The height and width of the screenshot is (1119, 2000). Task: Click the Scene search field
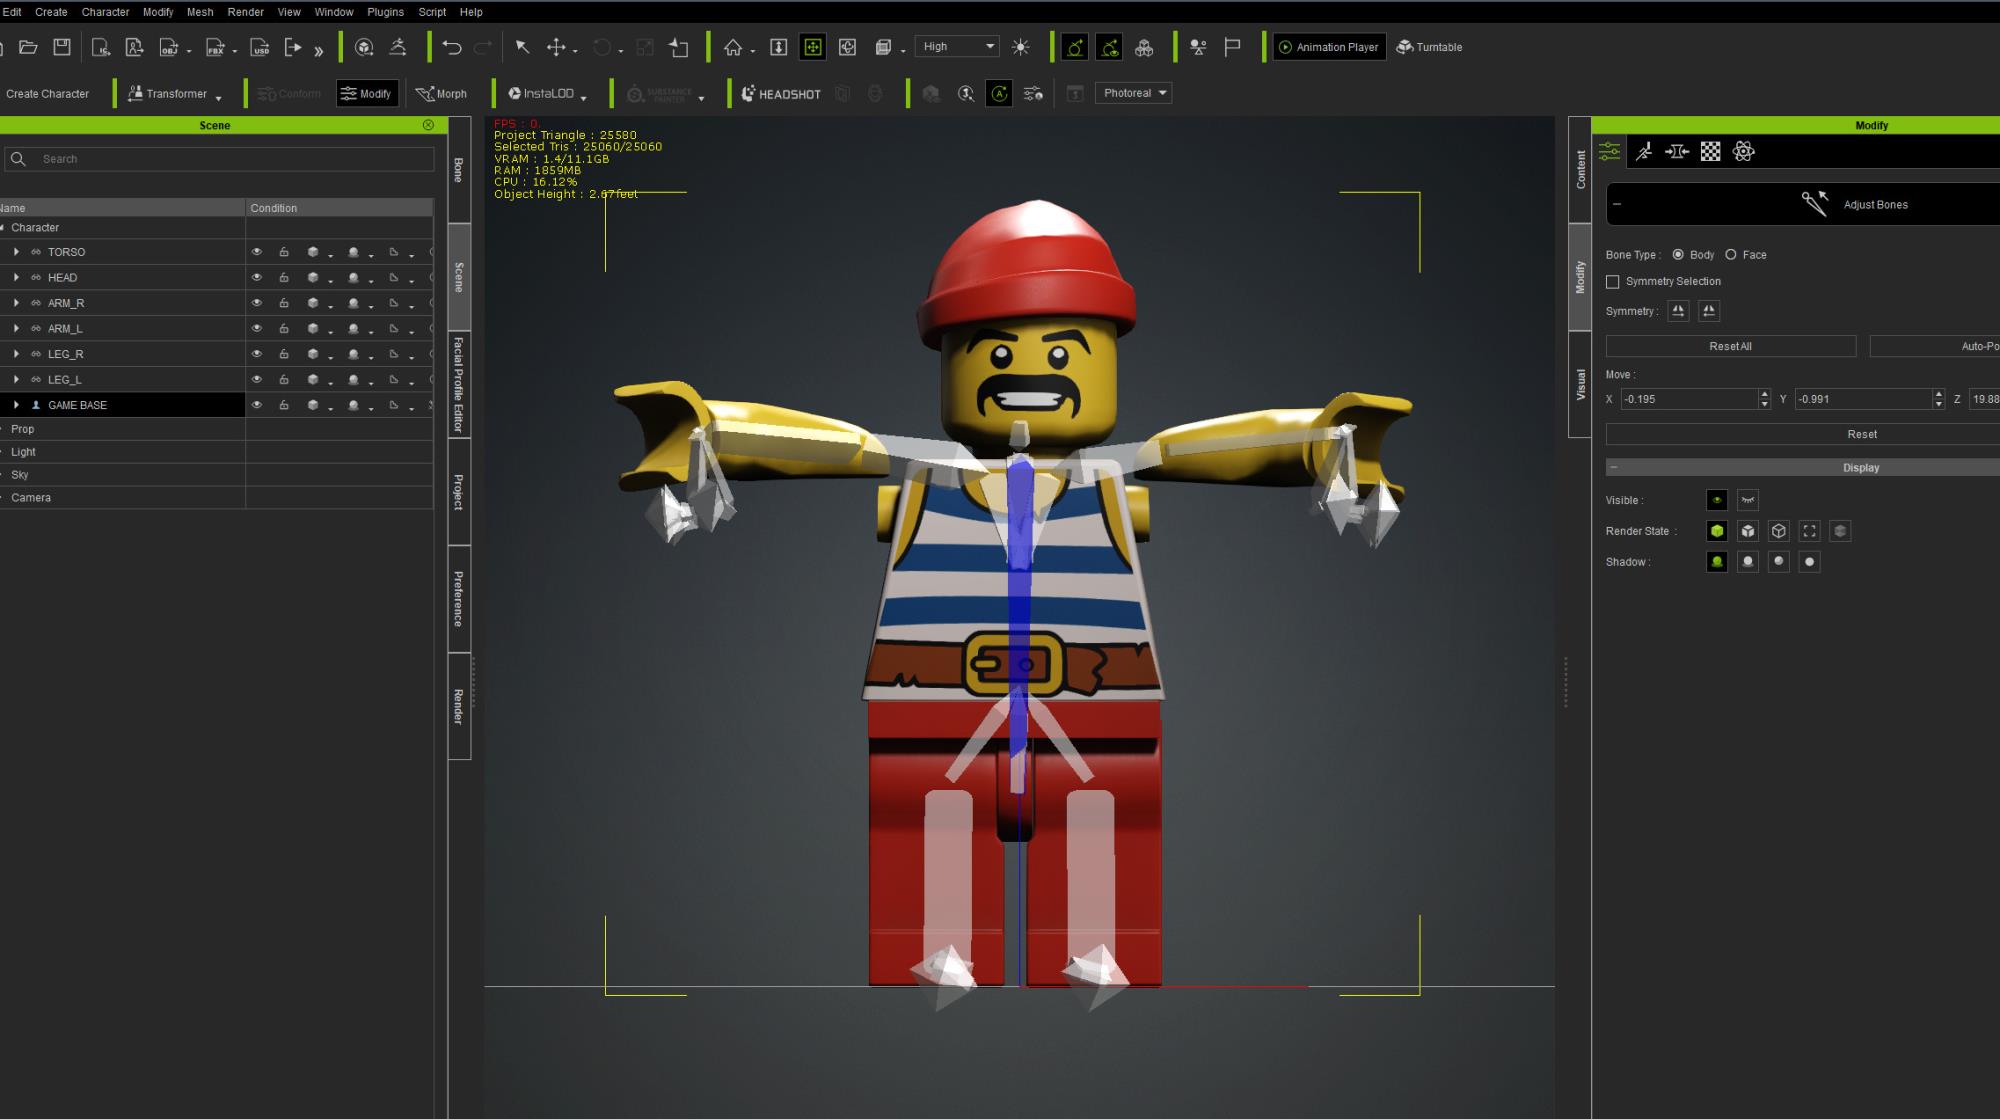219,159
